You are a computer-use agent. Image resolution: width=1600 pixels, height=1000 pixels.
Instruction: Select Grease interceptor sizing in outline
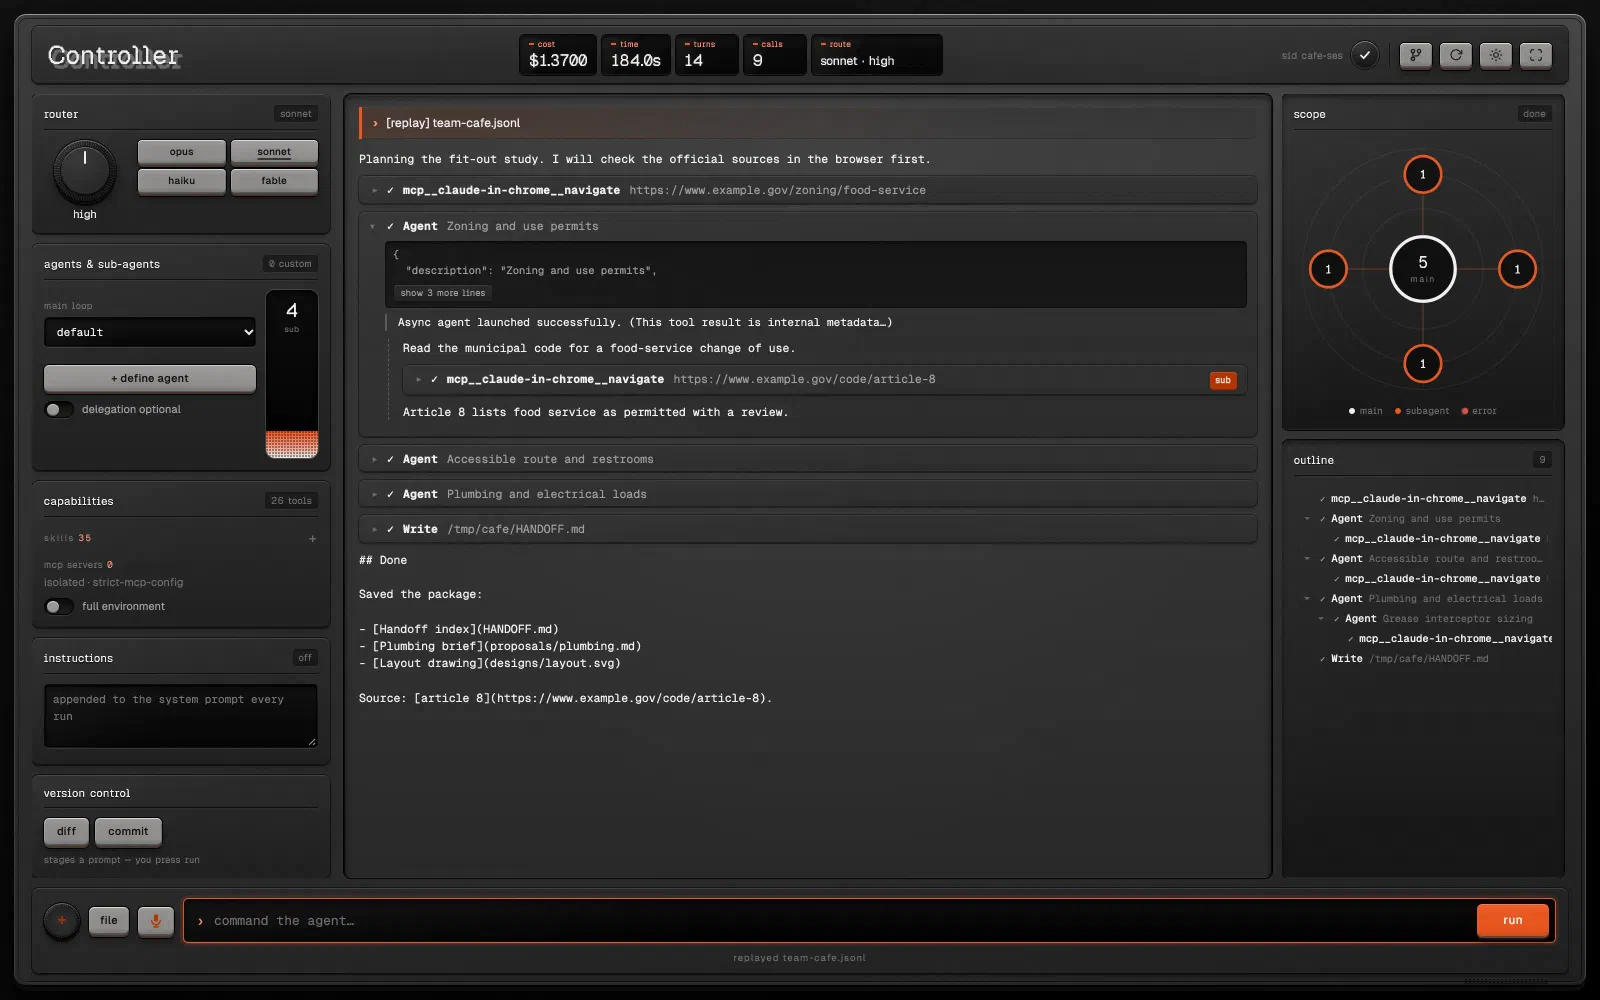[1438, 619]
